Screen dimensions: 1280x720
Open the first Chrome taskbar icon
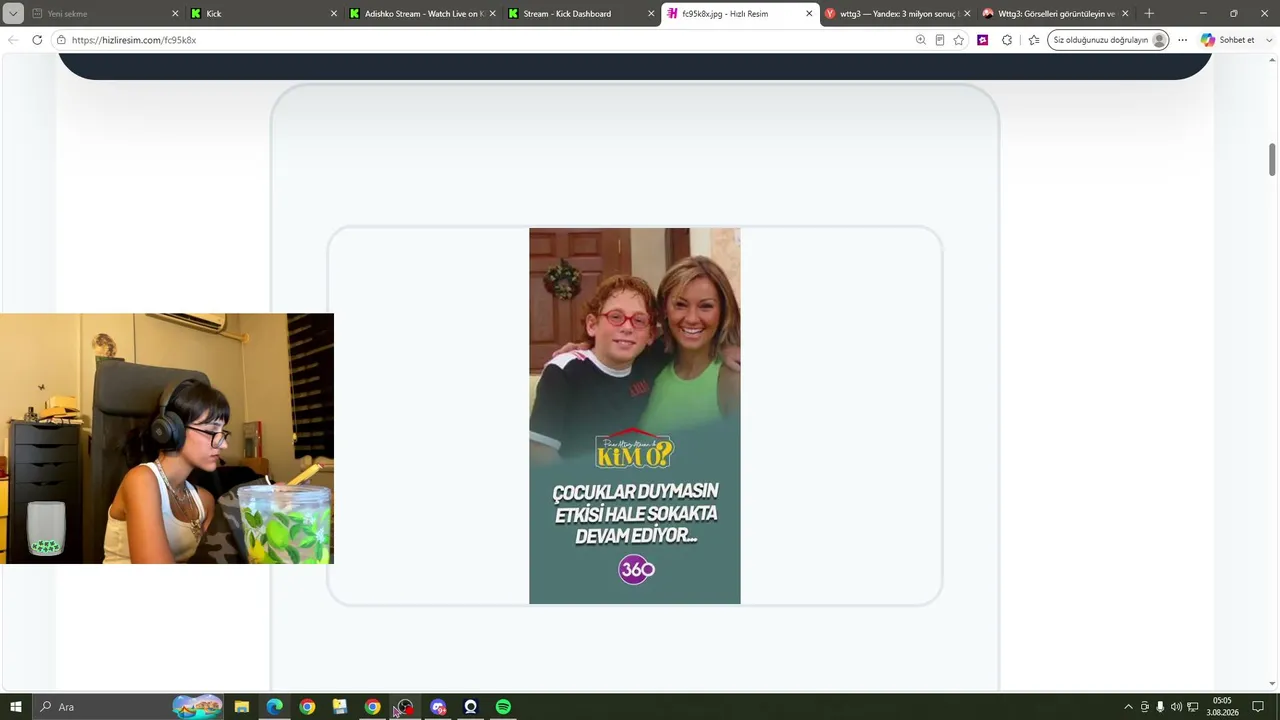coord(307,707)
